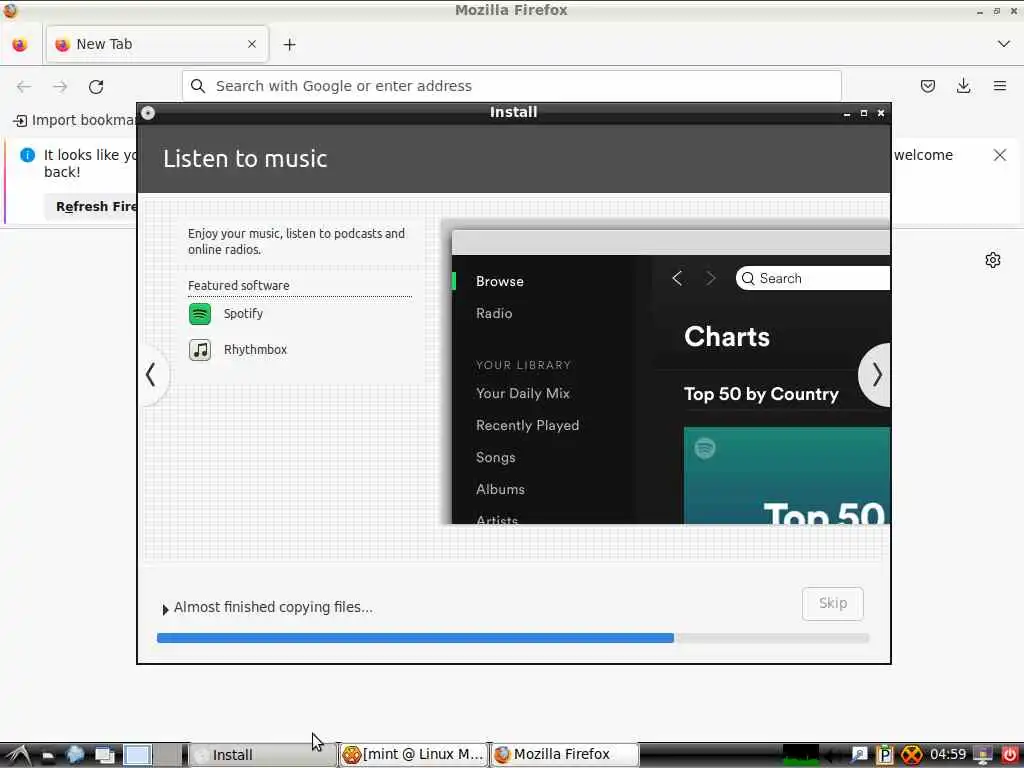The width and height of the screenshot is (1024, 768).
Task: Click the Refresh Firefox button
Action: pos(92,206)
